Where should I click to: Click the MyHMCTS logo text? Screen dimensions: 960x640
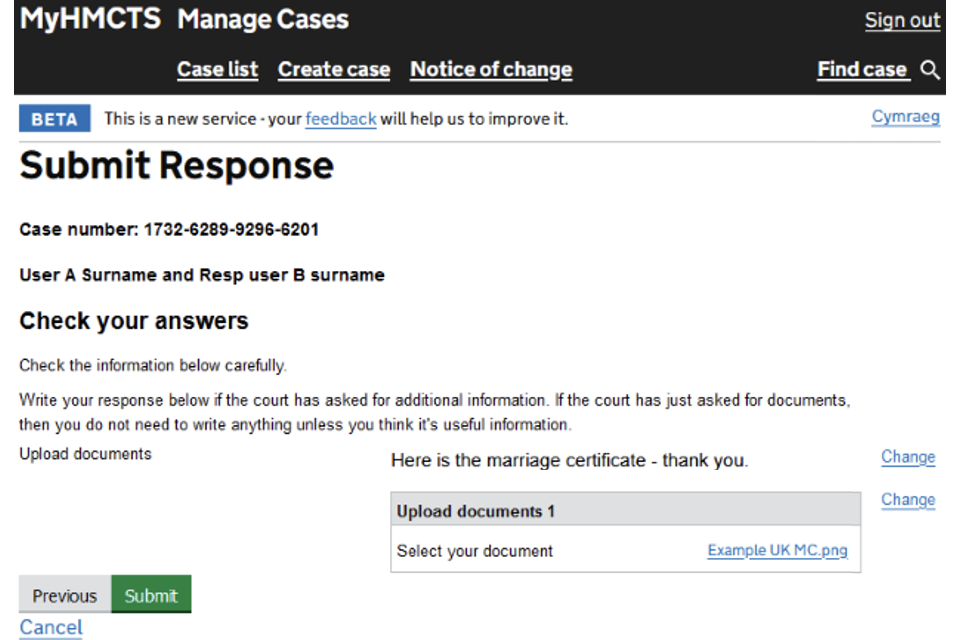coord(90,19)
